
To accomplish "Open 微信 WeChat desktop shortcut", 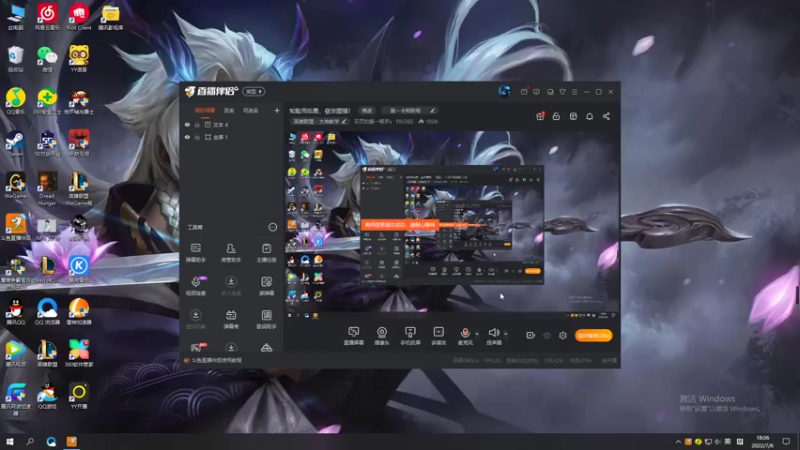I will [x=47, y=59].
